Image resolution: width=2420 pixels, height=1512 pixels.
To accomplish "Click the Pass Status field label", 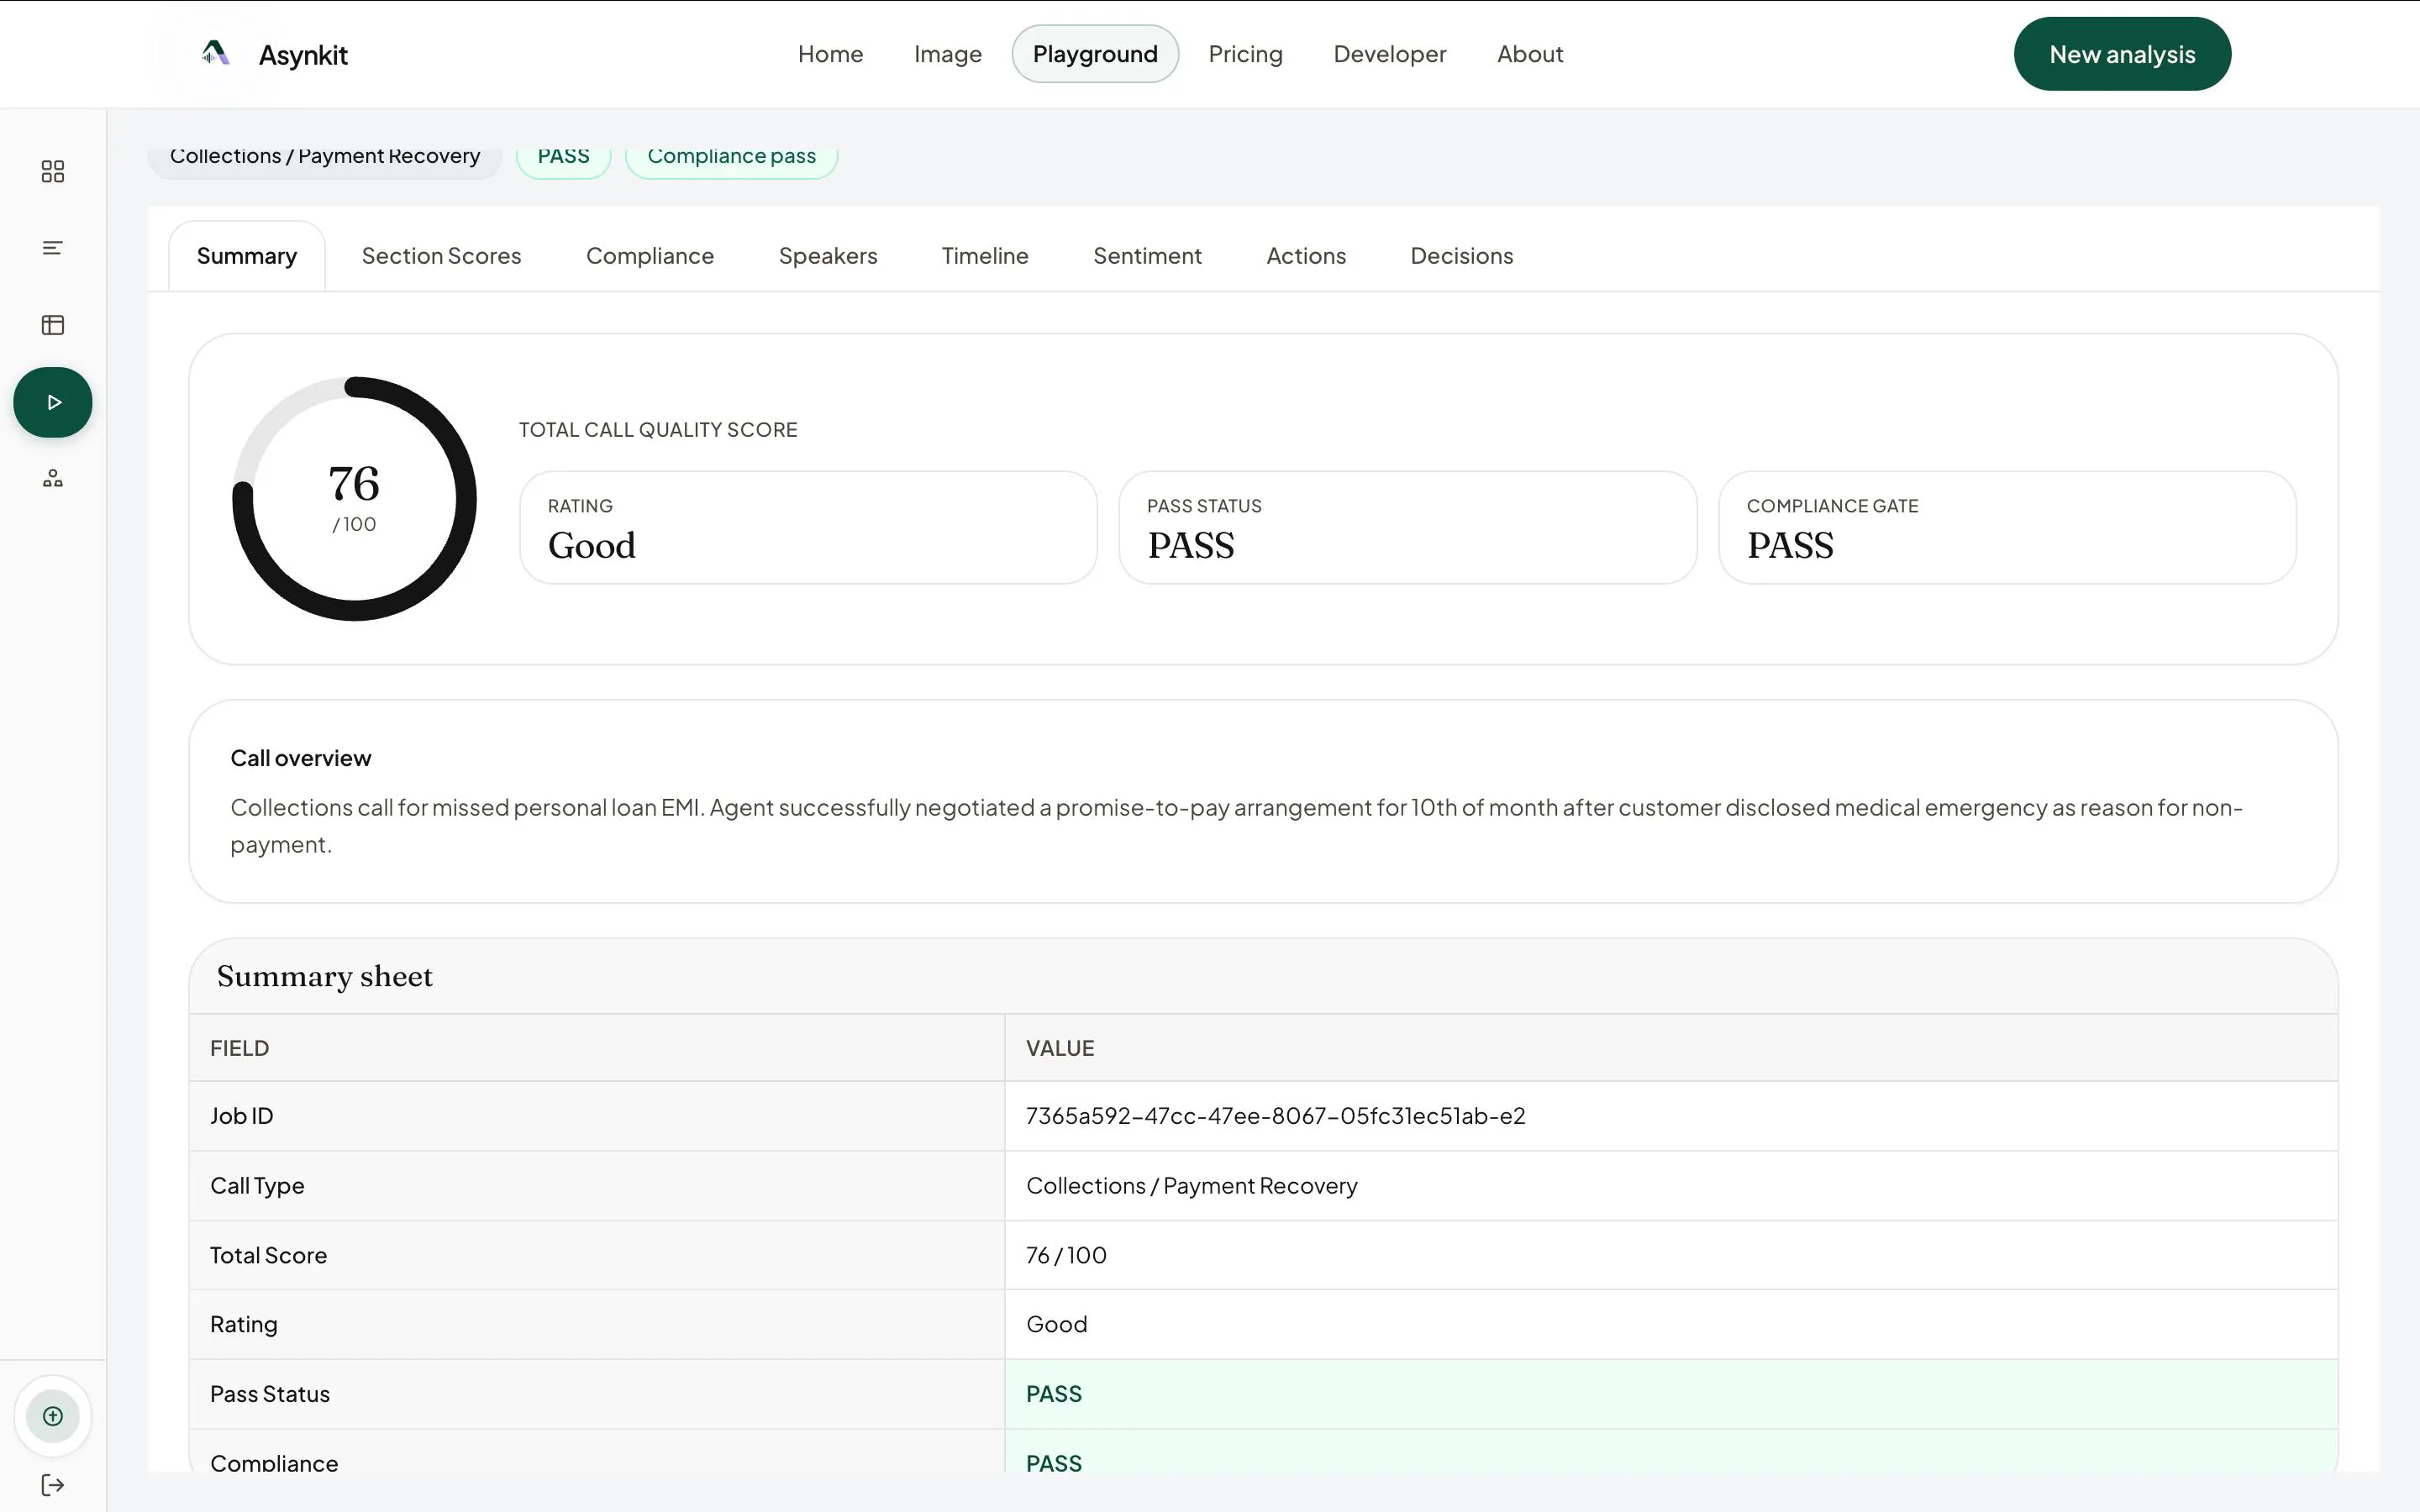I will click(269, 1394).
